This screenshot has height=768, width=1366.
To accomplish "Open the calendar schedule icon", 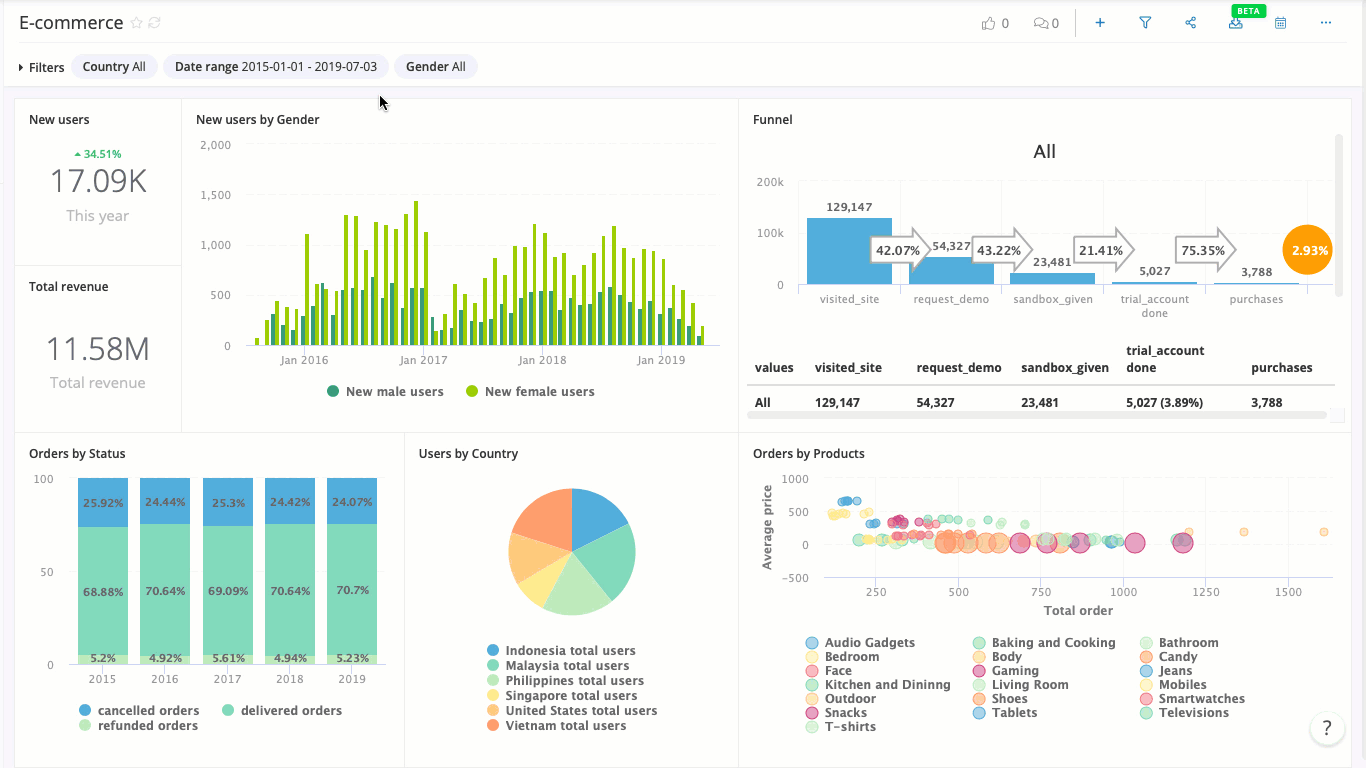I will click(1280, 23).
